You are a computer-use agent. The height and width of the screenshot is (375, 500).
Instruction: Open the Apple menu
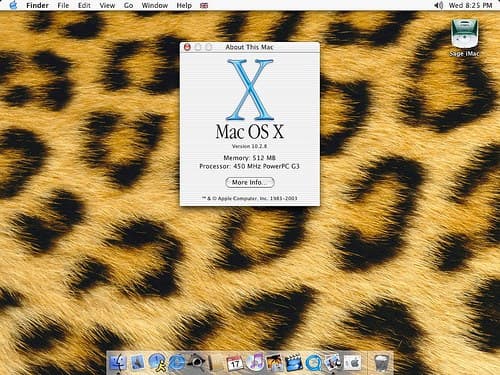pyautogui.click(x=13, y=5)
